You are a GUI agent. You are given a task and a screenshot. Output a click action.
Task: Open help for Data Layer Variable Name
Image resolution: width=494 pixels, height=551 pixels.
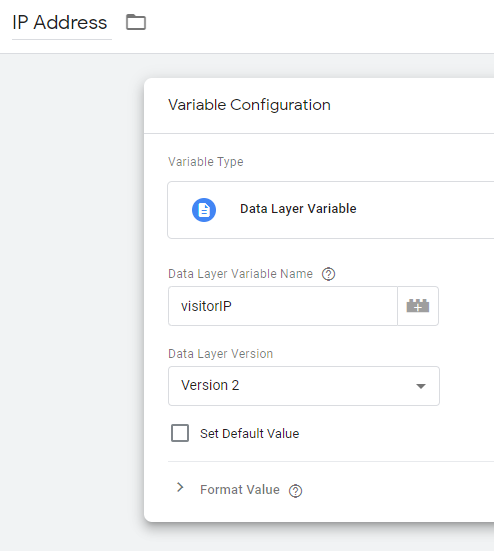(x=329, y=274)
